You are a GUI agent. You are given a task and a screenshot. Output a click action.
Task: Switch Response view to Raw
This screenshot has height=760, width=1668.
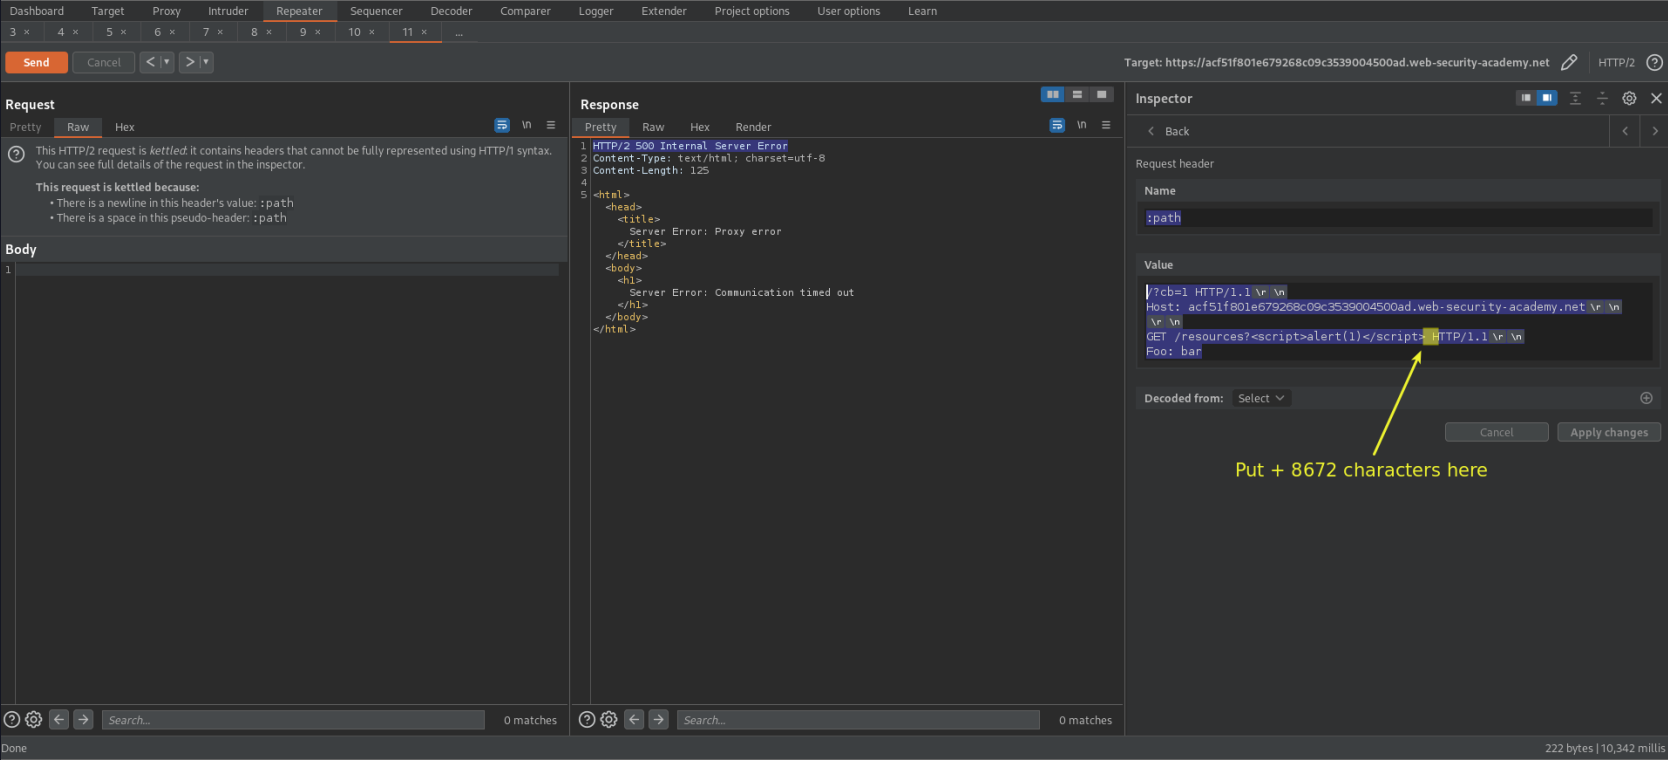[x=653, y=127]
